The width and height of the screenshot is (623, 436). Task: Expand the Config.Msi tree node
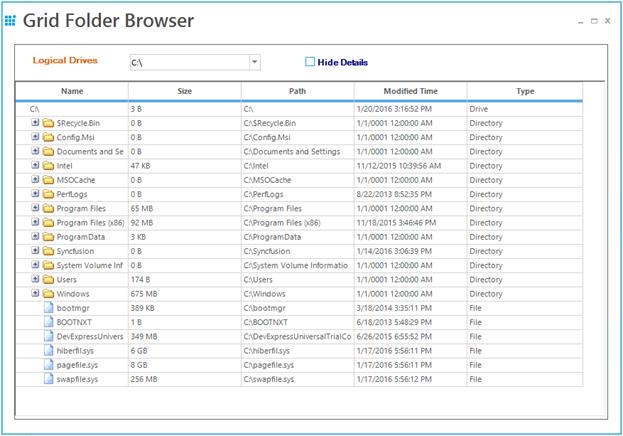click(x=35, y=137)
